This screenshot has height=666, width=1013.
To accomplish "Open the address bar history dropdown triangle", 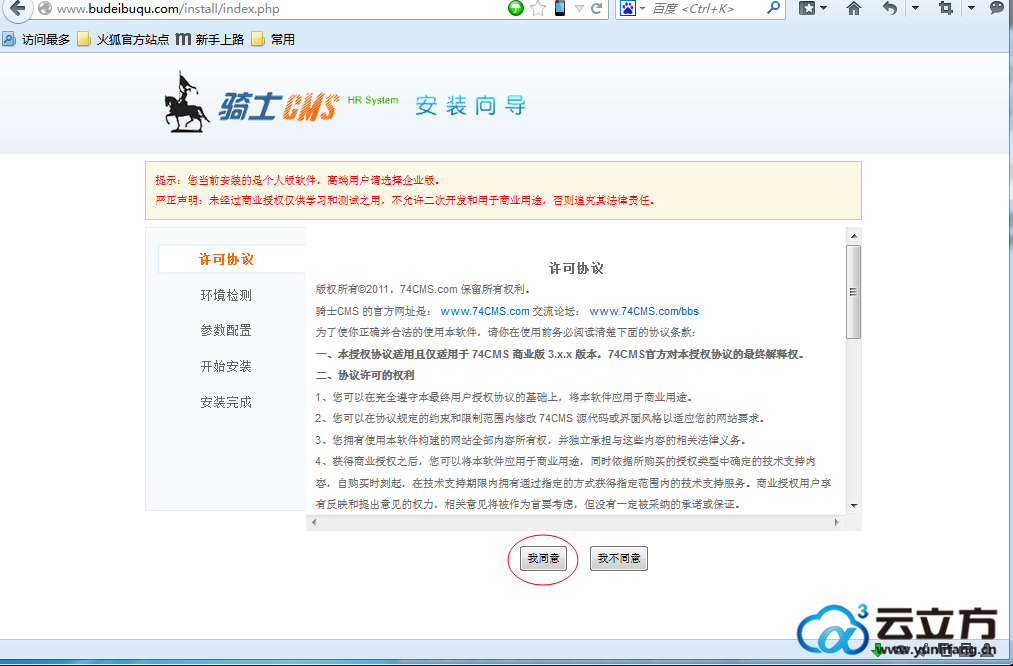I will tap(579, 8).
